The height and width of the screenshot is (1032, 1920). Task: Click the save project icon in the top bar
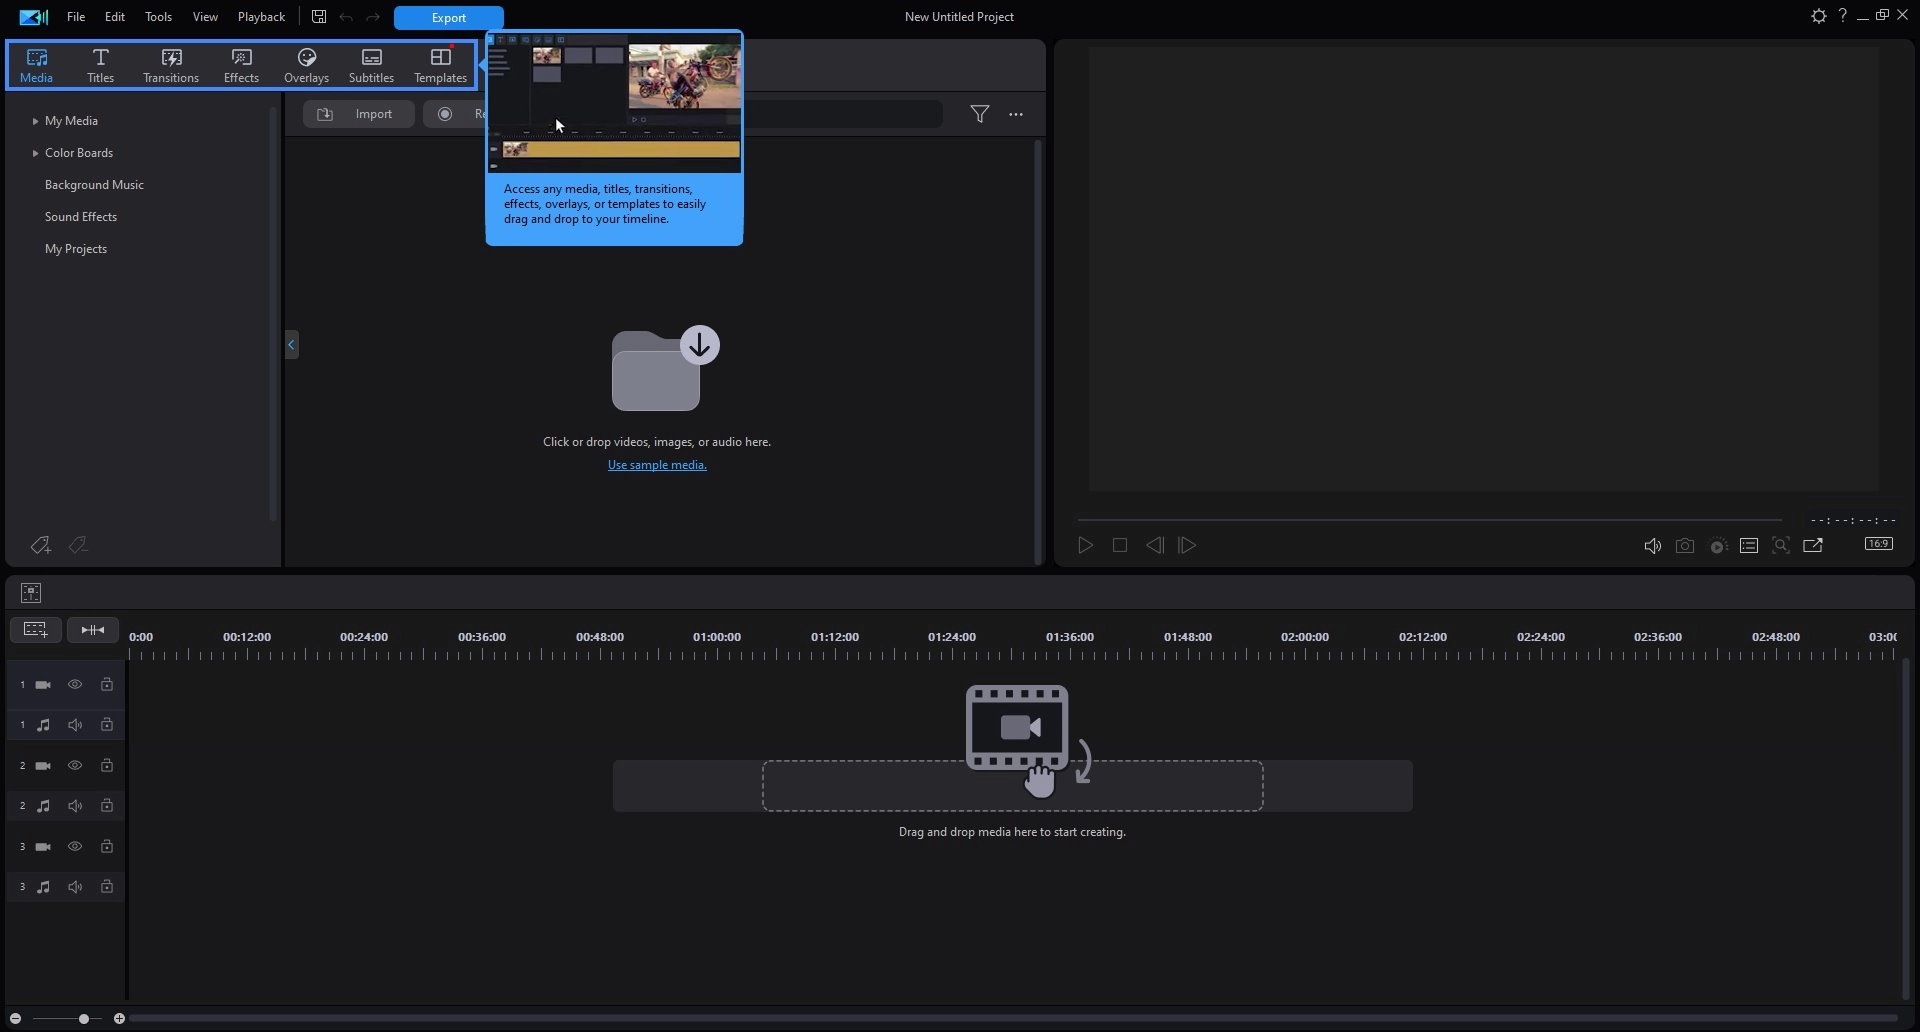[x=319, y=17]
